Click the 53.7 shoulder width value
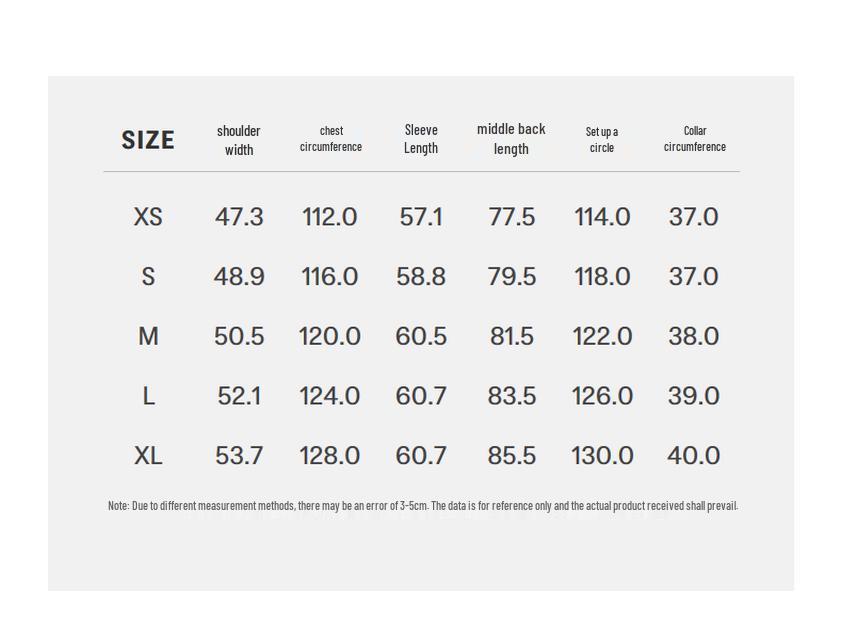Image resolution: width=842 pixels, height=632 pixels. pyautogui.click(x=239, y=456)
